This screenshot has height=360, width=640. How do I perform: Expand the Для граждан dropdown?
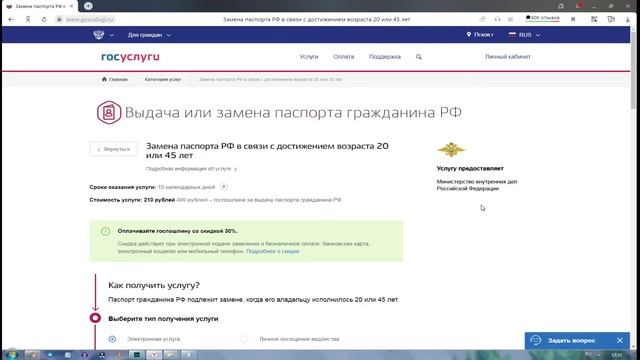click(149, 35)
